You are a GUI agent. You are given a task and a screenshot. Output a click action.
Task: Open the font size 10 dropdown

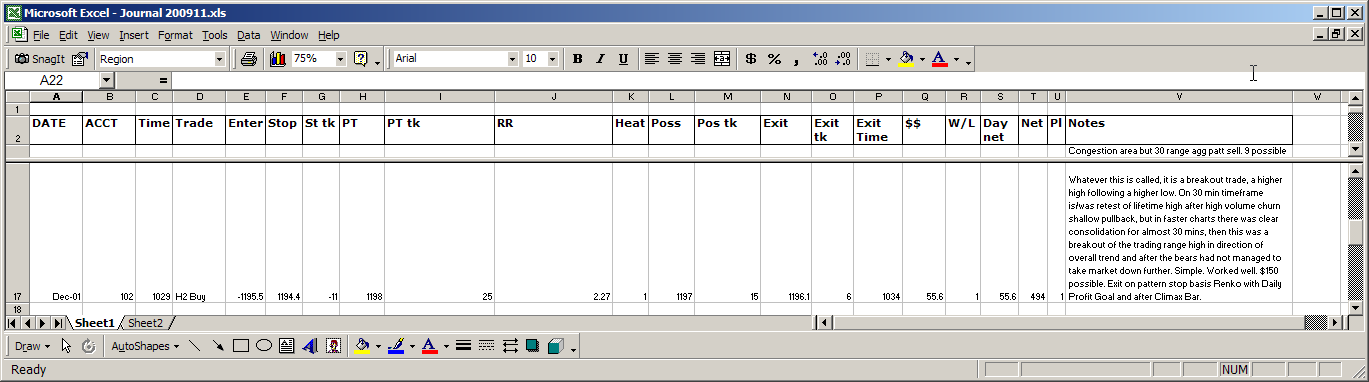point(553,59)
